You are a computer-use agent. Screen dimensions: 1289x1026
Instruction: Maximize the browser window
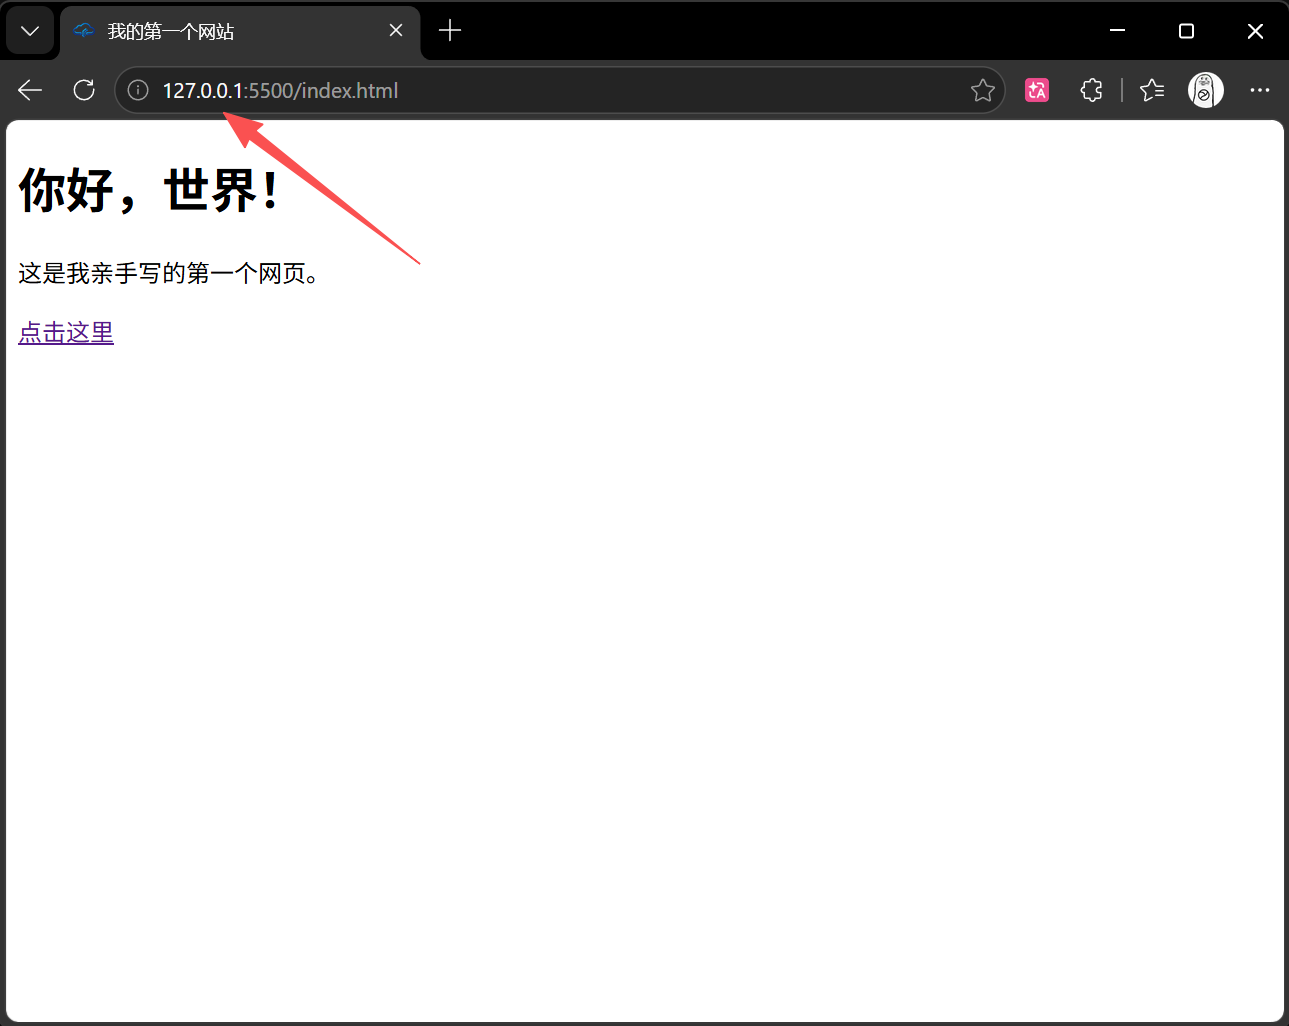tap(1186, 31)
